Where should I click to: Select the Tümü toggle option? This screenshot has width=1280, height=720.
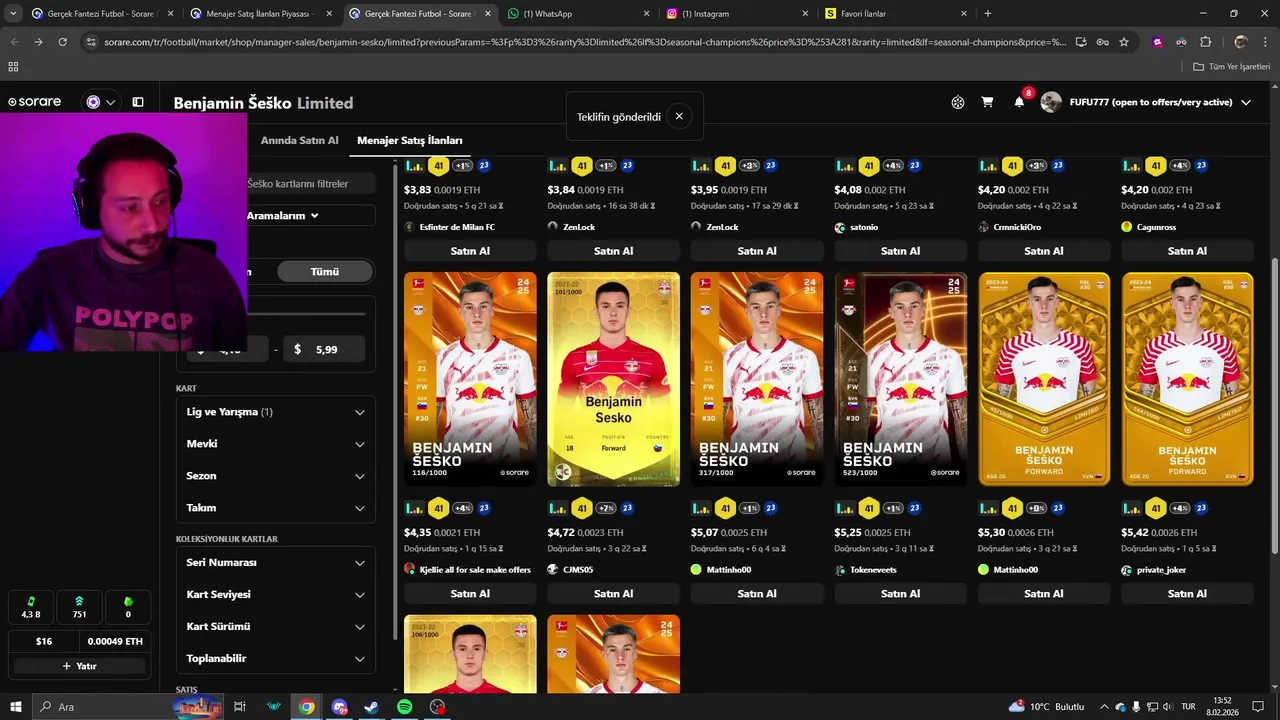point(325,271)
